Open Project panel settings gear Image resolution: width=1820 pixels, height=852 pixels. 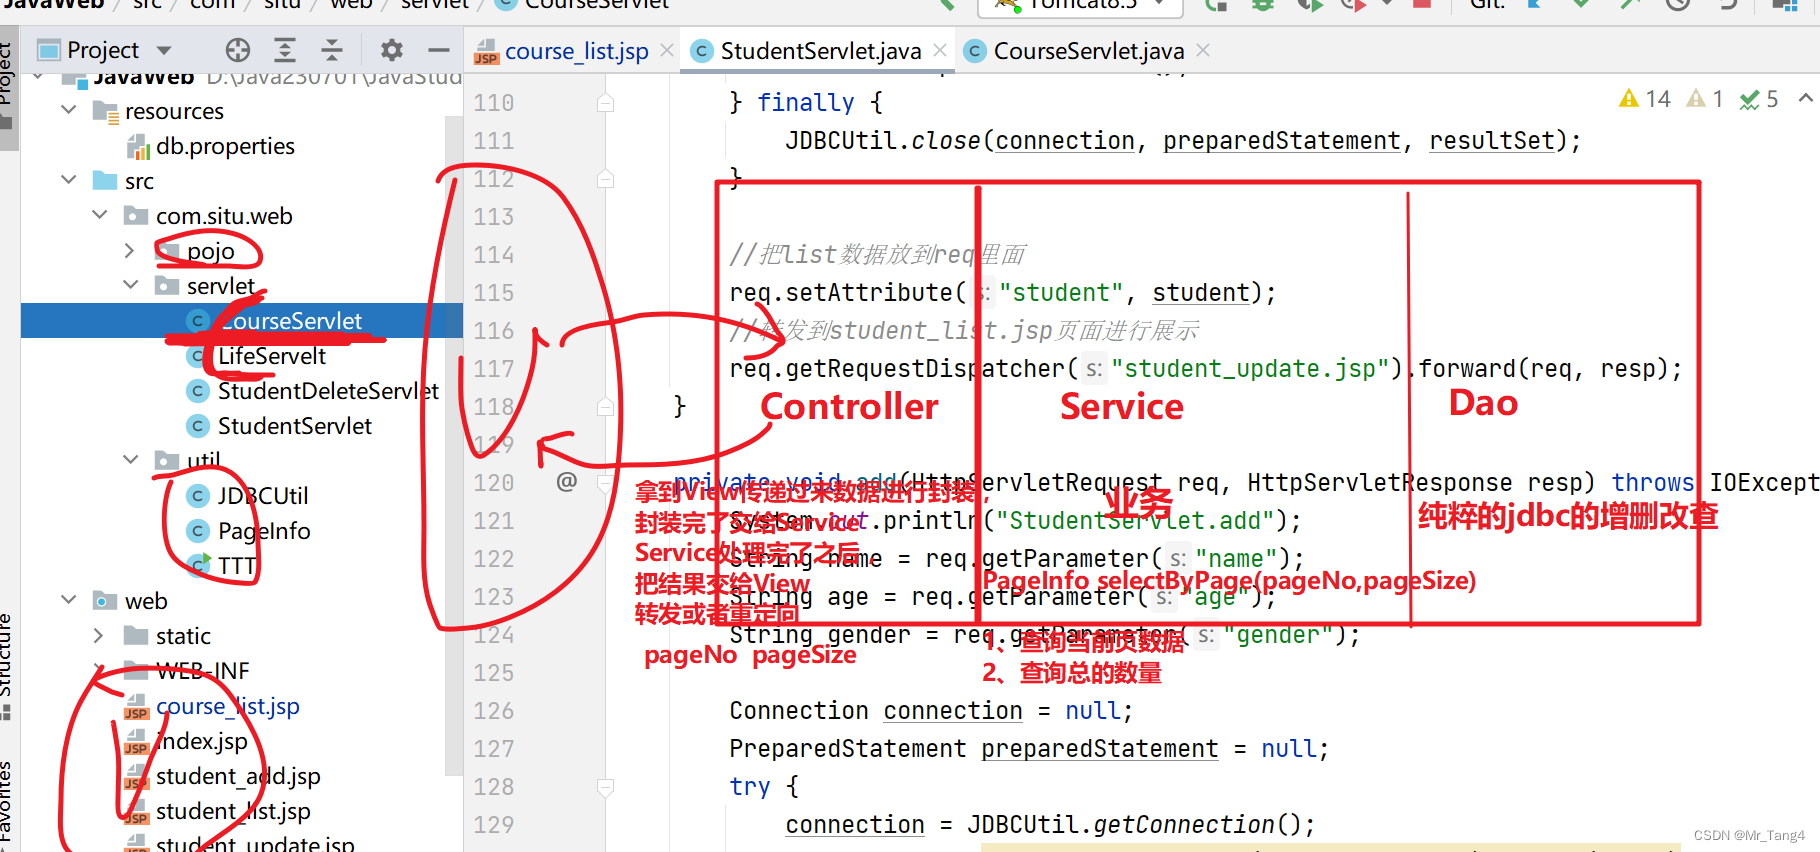point(392,50)
